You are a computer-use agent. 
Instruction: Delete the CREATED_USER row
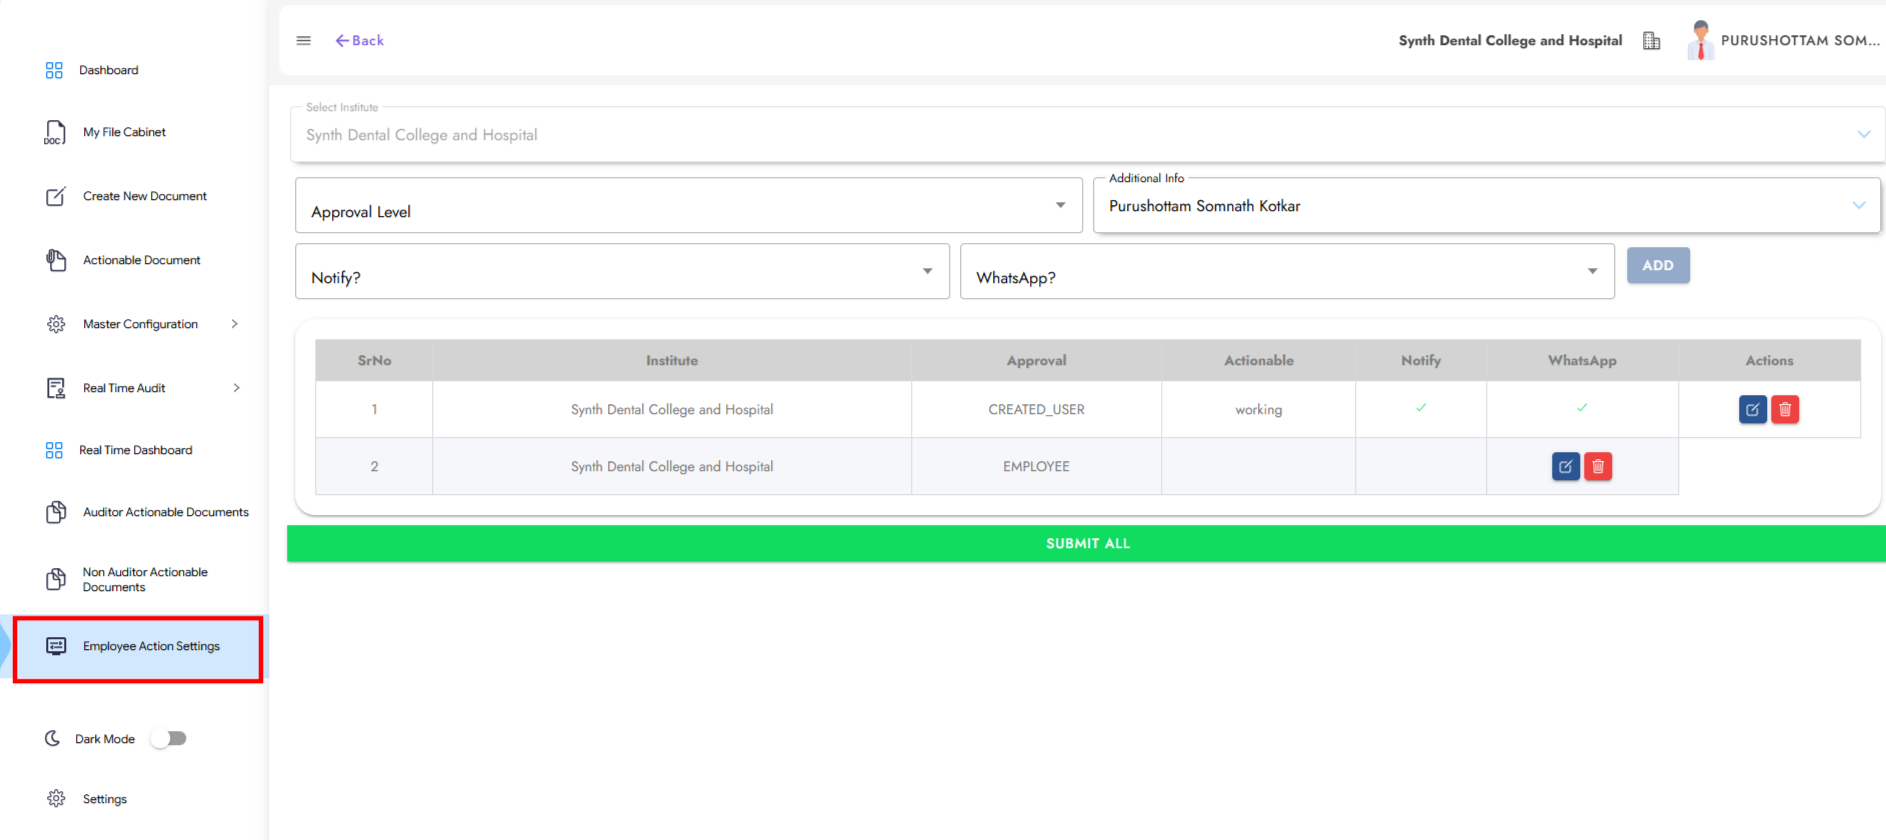point(1785,410)
